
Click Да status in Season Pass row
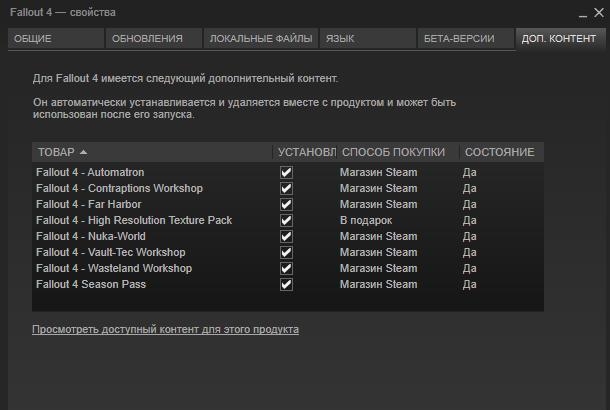coord(470,284)
